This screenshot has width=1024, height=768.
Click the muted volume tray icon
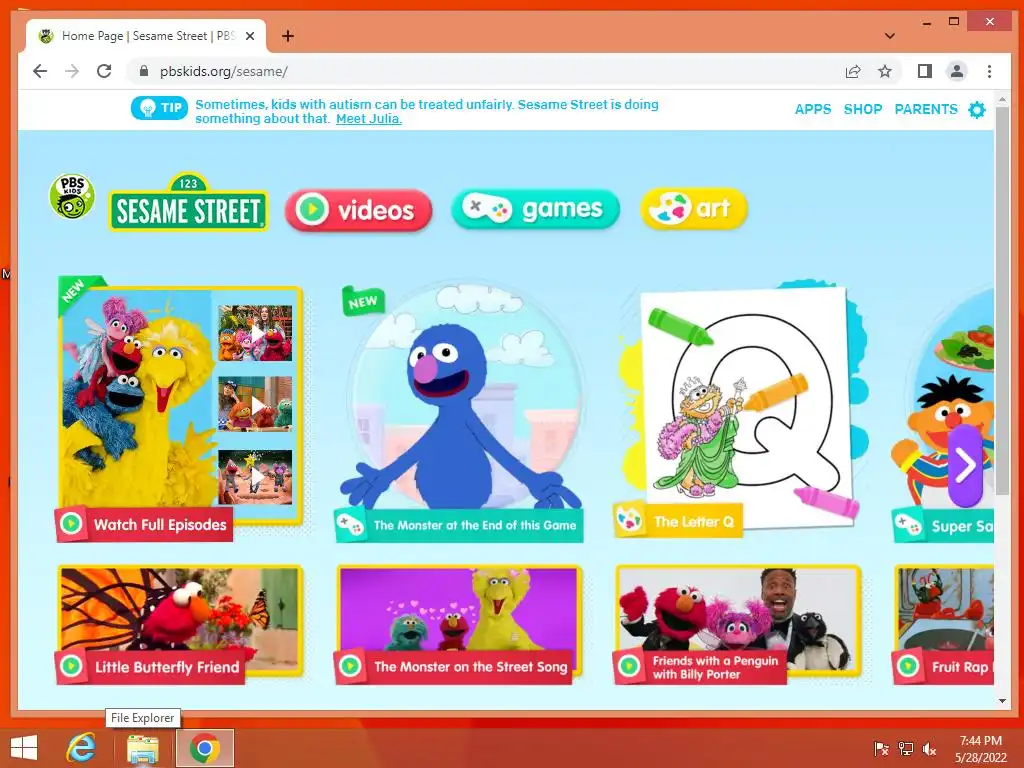[x=929, y=749]
